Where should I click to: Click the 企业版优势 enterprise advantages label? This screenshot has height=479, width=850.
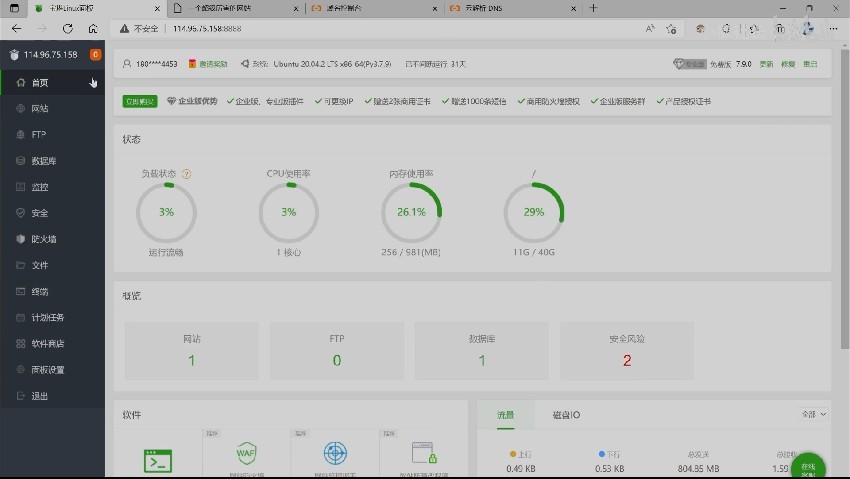[x=192, y=101]
